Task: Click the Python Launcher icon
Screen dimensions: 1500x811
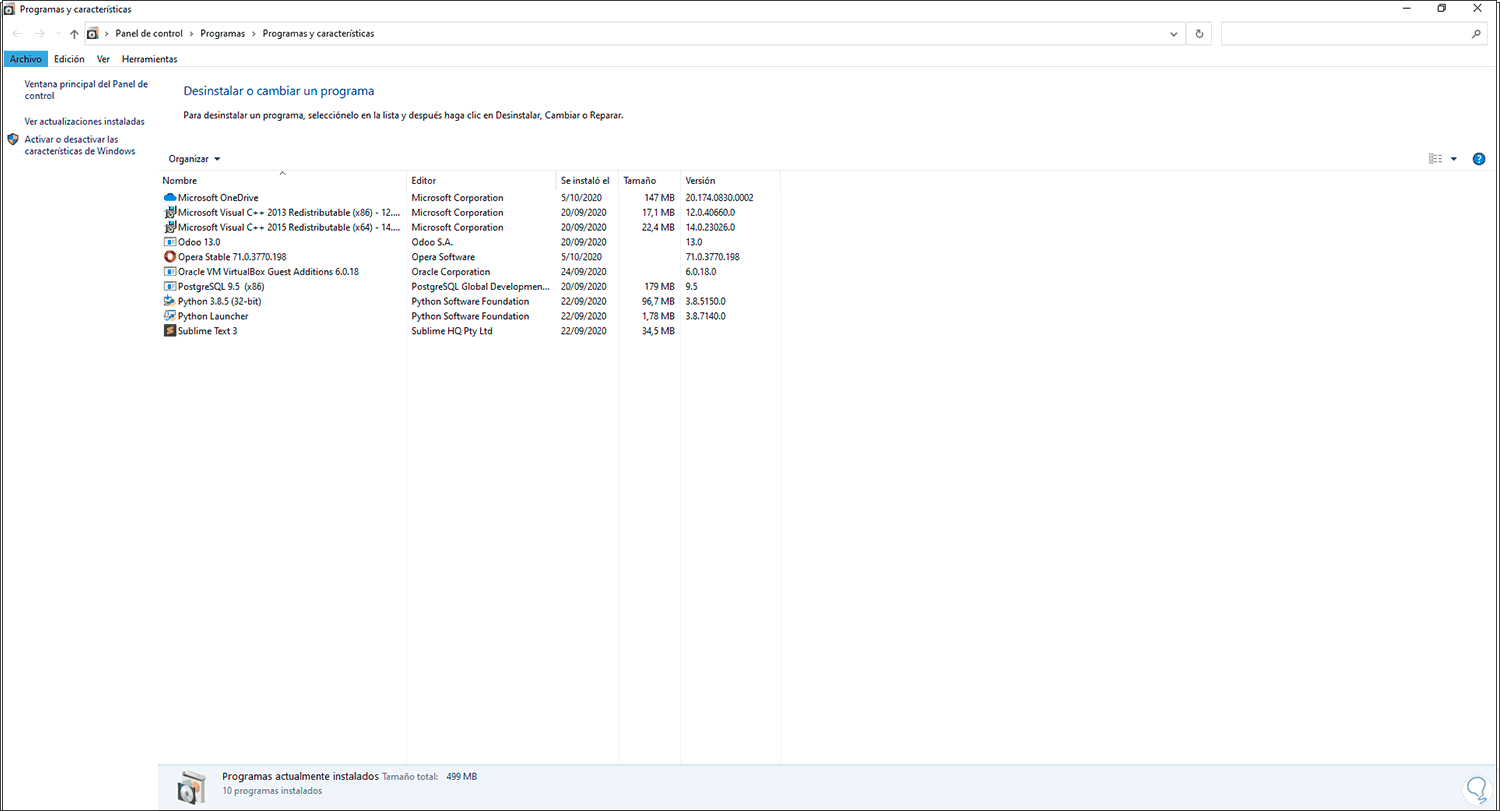Action: coord(169,316)
